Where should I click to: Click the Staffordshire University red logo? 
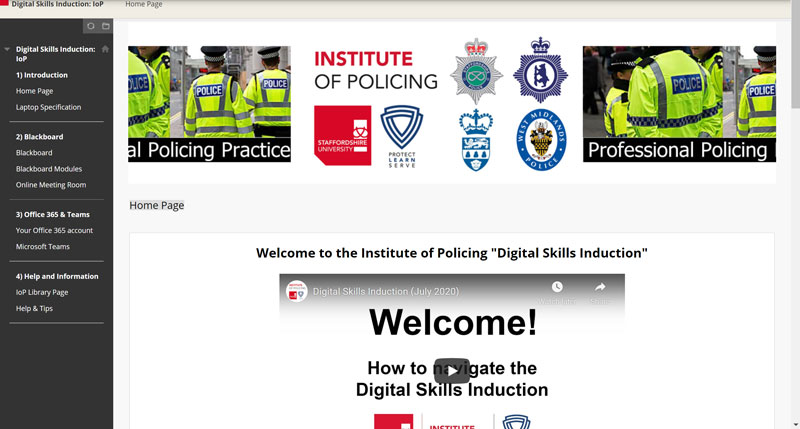click(x=342, y=135)
